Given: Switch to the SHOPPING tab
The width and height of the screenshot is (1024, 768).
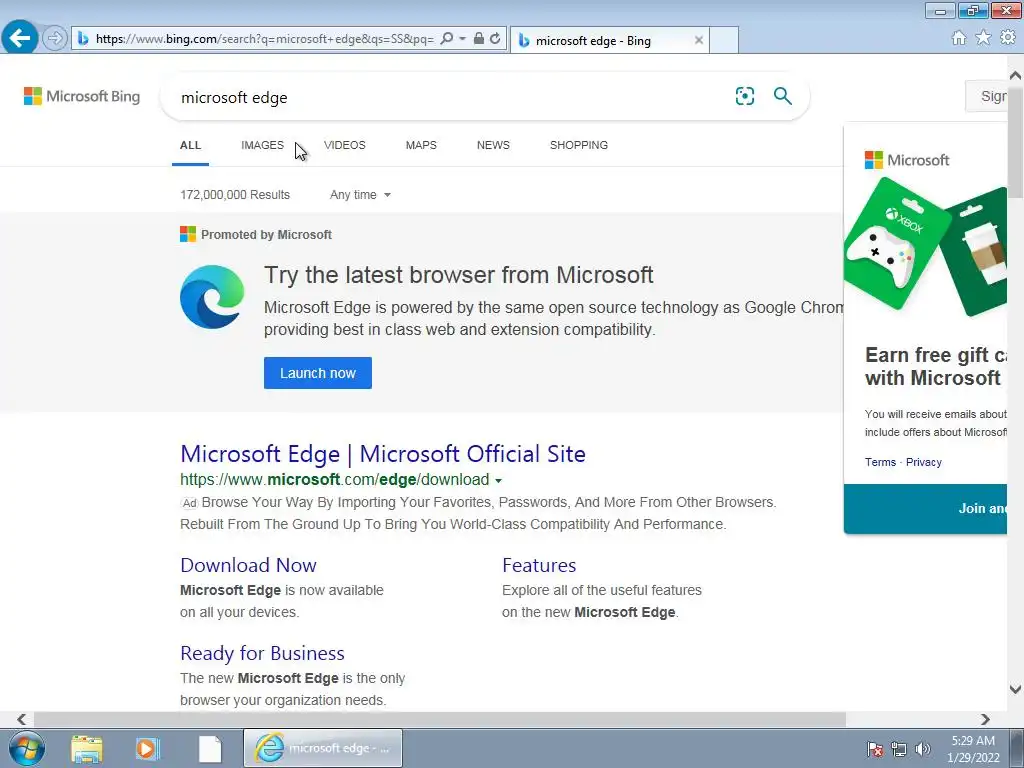Looking at the screenshot, I should pos(579,145).
